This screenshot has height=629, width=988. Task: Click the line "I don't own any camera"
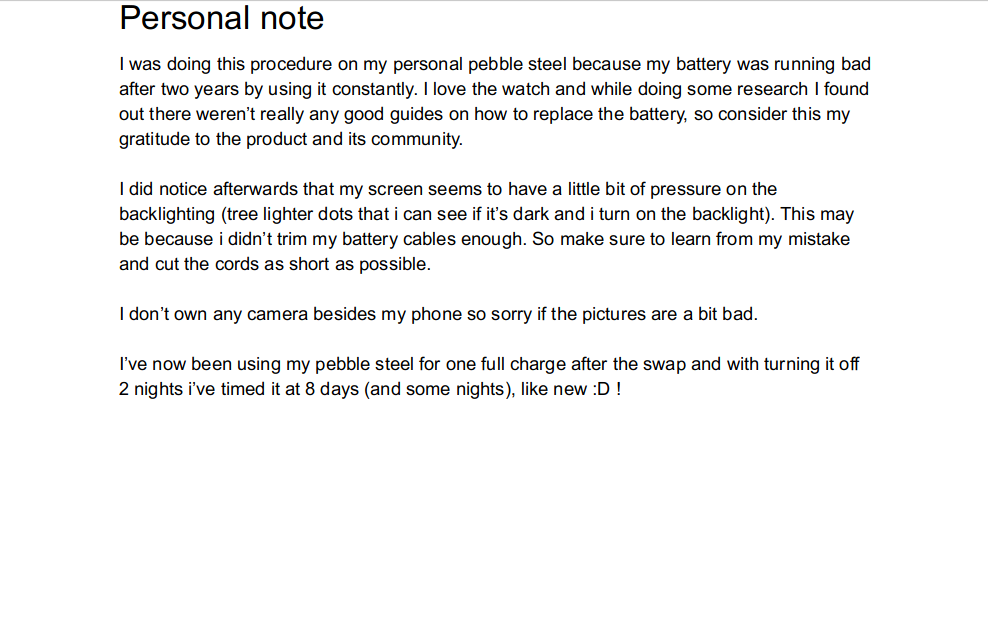click(439, 314)
